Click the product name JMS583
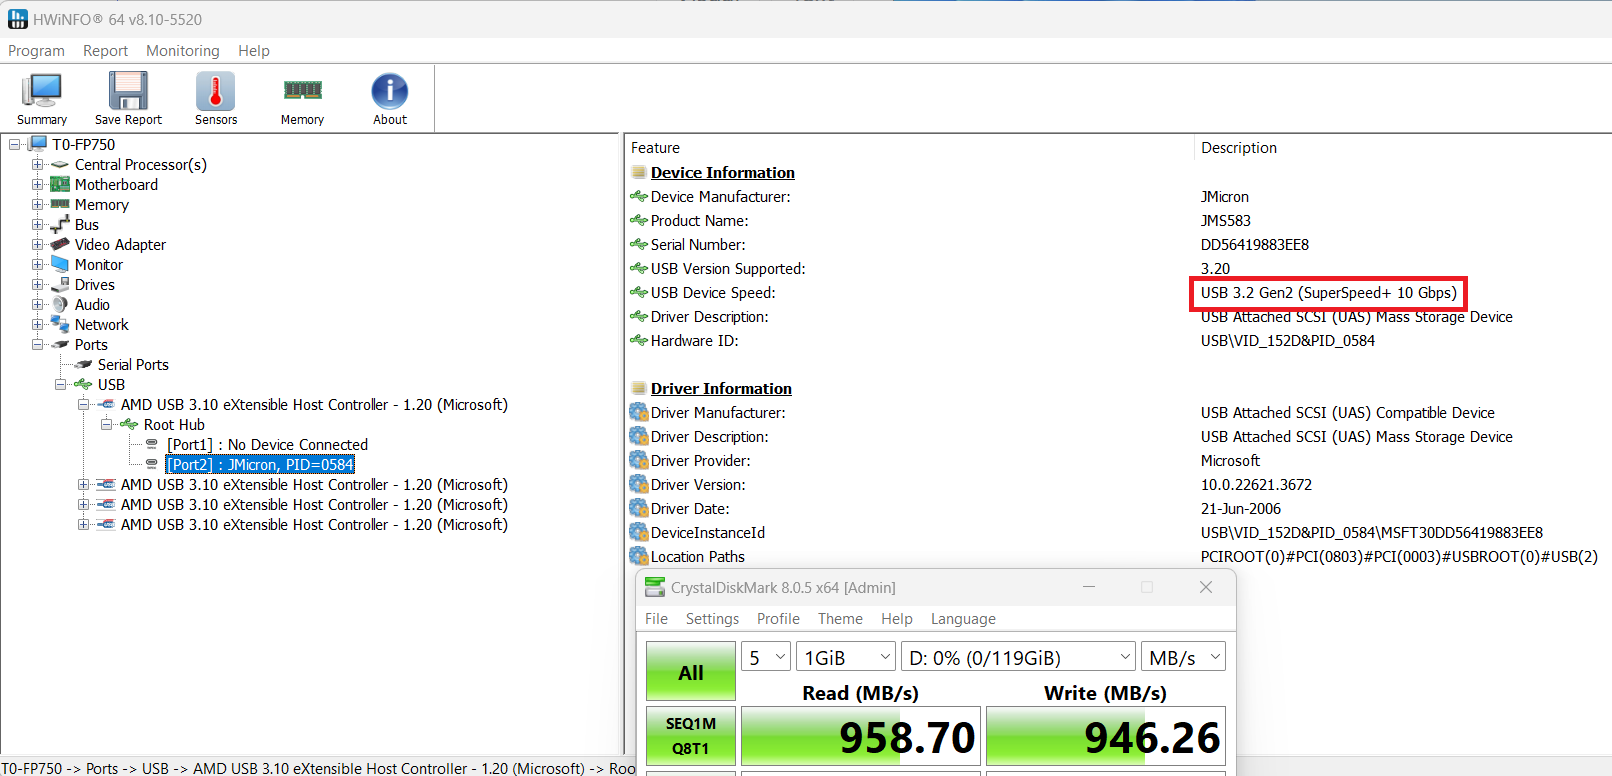 [1226, 220]
